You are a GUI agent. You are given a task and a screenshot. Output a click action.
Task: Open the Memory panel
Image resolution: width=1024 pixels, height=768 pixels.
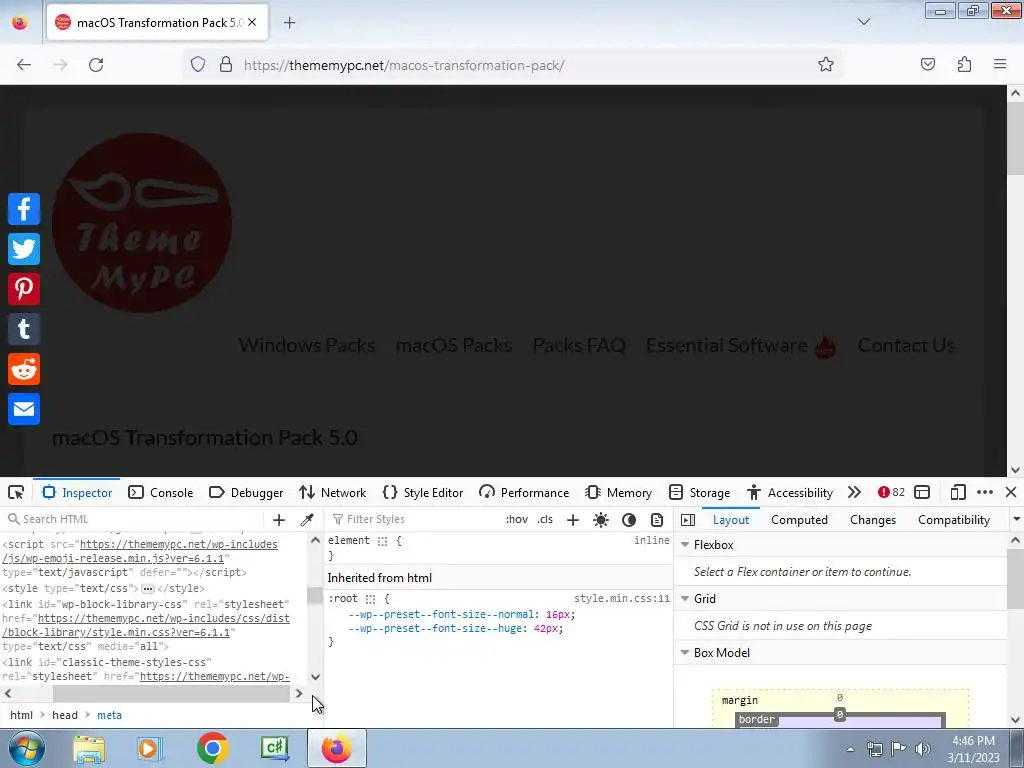[x=618, y=492]
